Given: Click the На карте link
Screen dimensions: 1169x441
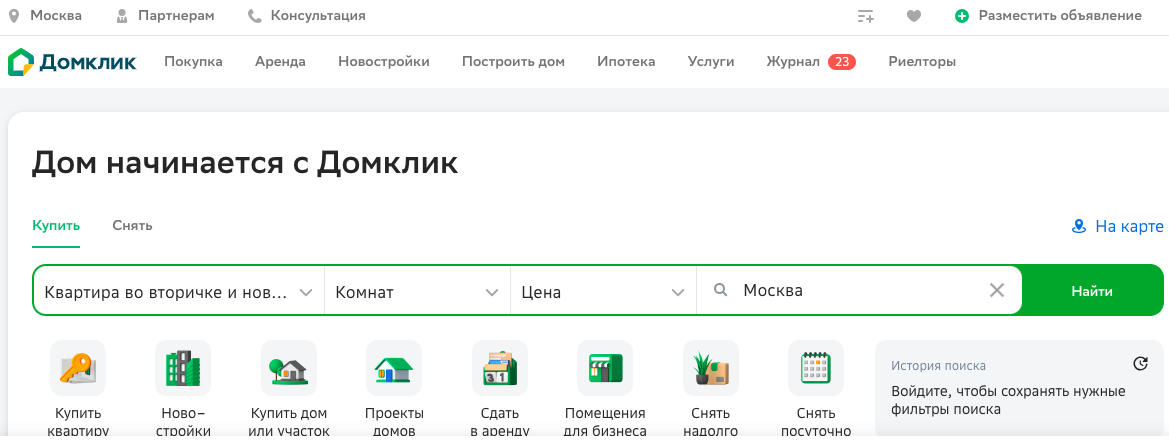Looking at the screenshot, I should (x=1129, y=226).
